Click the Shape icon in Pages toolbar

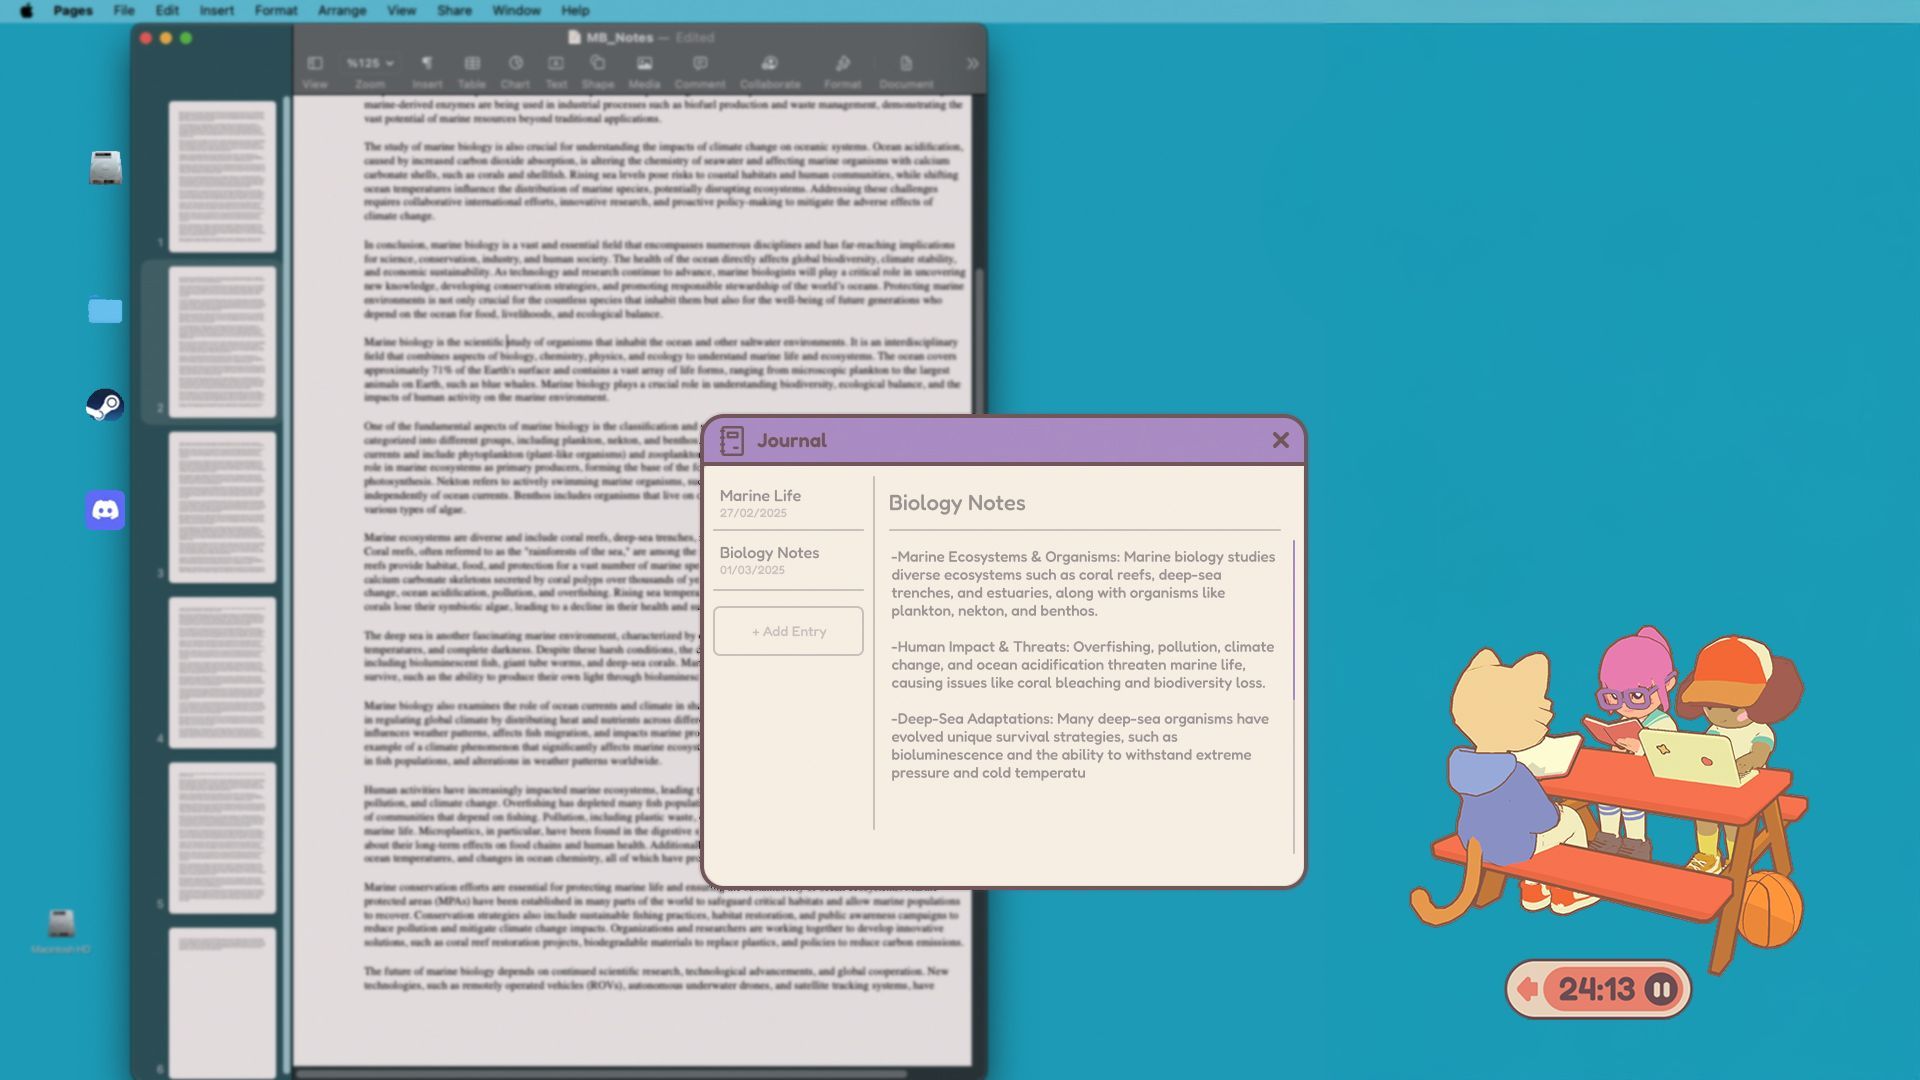pyautogui.click(x=598, y=63)
